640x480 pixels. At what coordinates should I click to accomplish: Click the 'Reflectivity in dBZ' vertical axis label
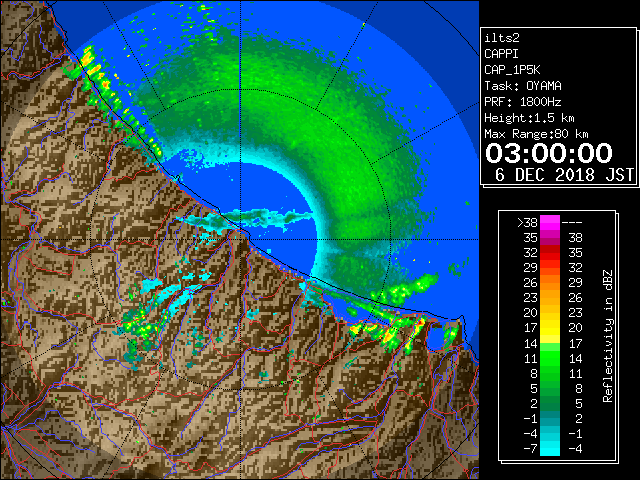(608, 336)
